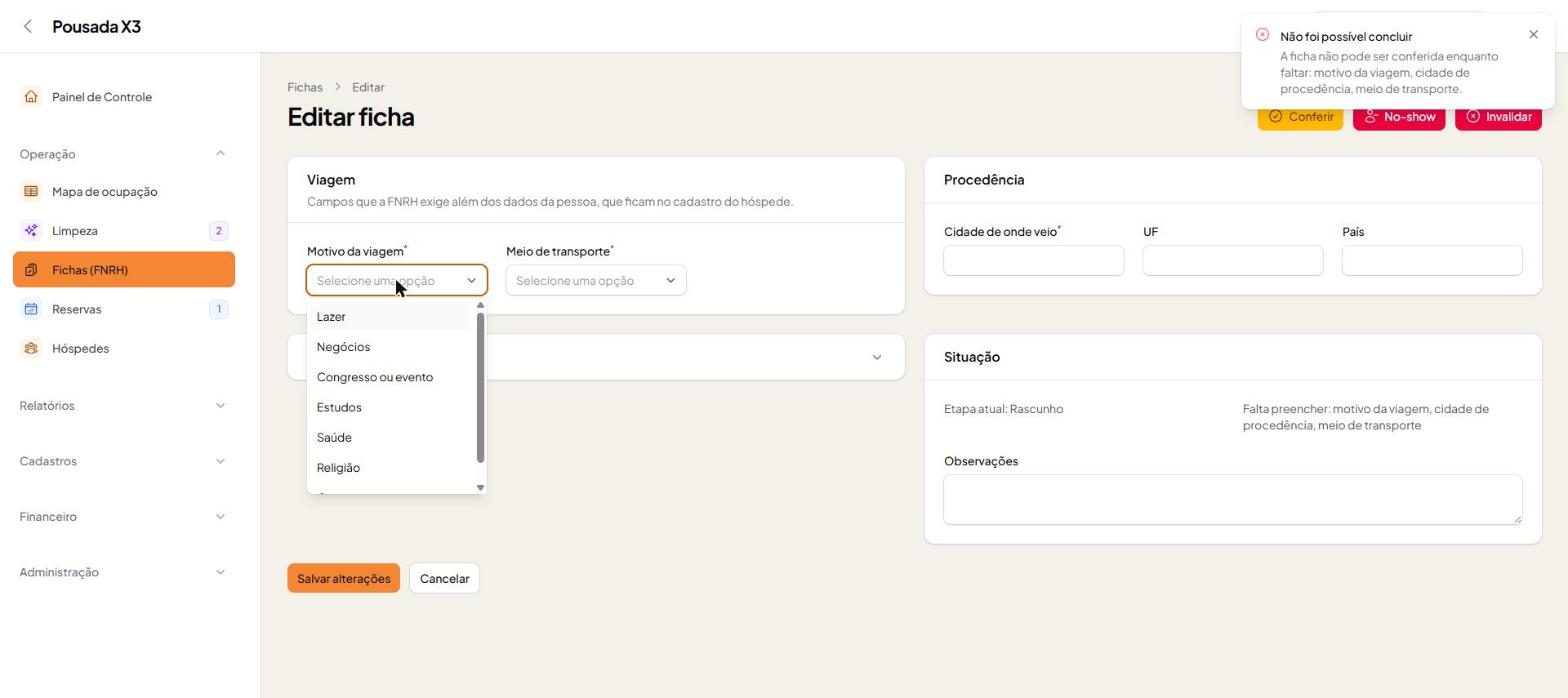The image size is (1568, 698).
Task: Click the Mapa de ocupação table icon
Action: [31, 192]
